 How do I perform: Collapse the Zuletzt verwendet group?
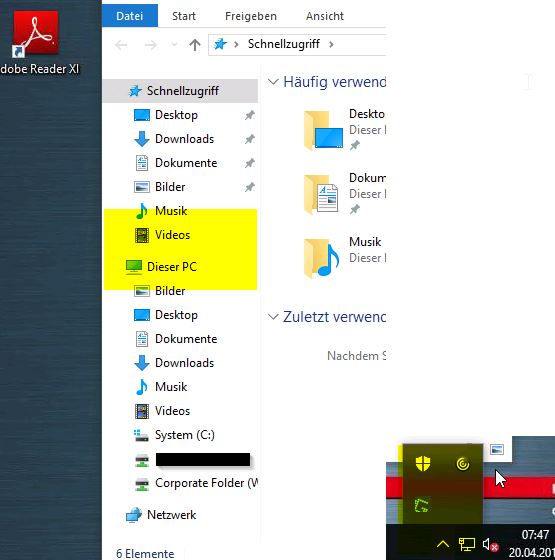273,316
